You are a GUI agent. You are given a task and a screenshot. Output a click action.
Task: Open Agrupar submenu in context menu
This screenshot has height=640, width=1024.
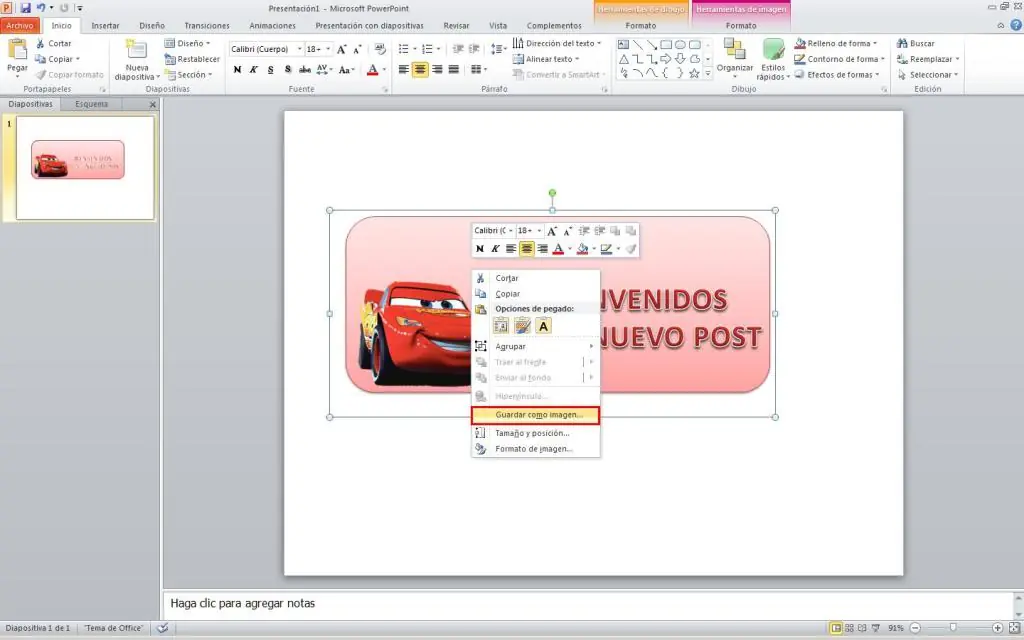pyautogui.click(x=536, y=346)
